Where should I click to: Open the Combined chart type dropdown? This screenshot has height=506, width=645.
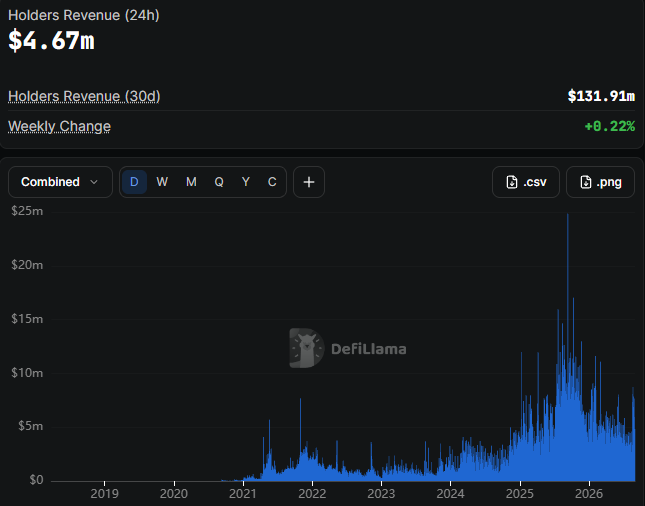60,182
